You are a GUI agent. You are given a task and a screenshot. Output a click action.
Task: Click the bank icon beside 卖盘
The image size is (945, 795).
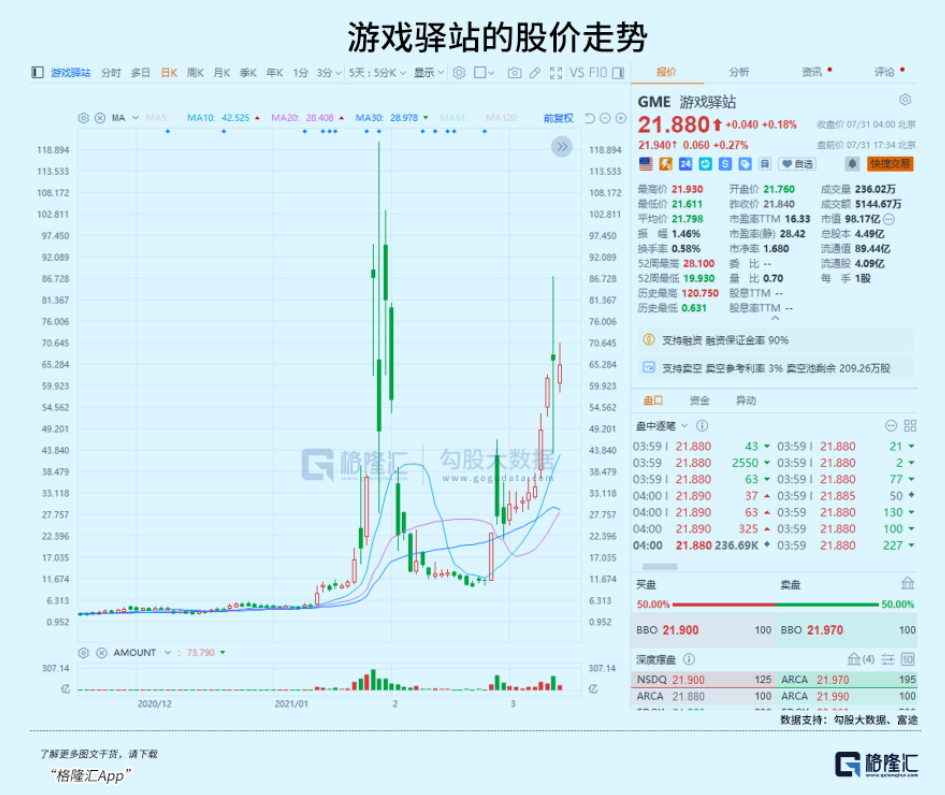908,583
